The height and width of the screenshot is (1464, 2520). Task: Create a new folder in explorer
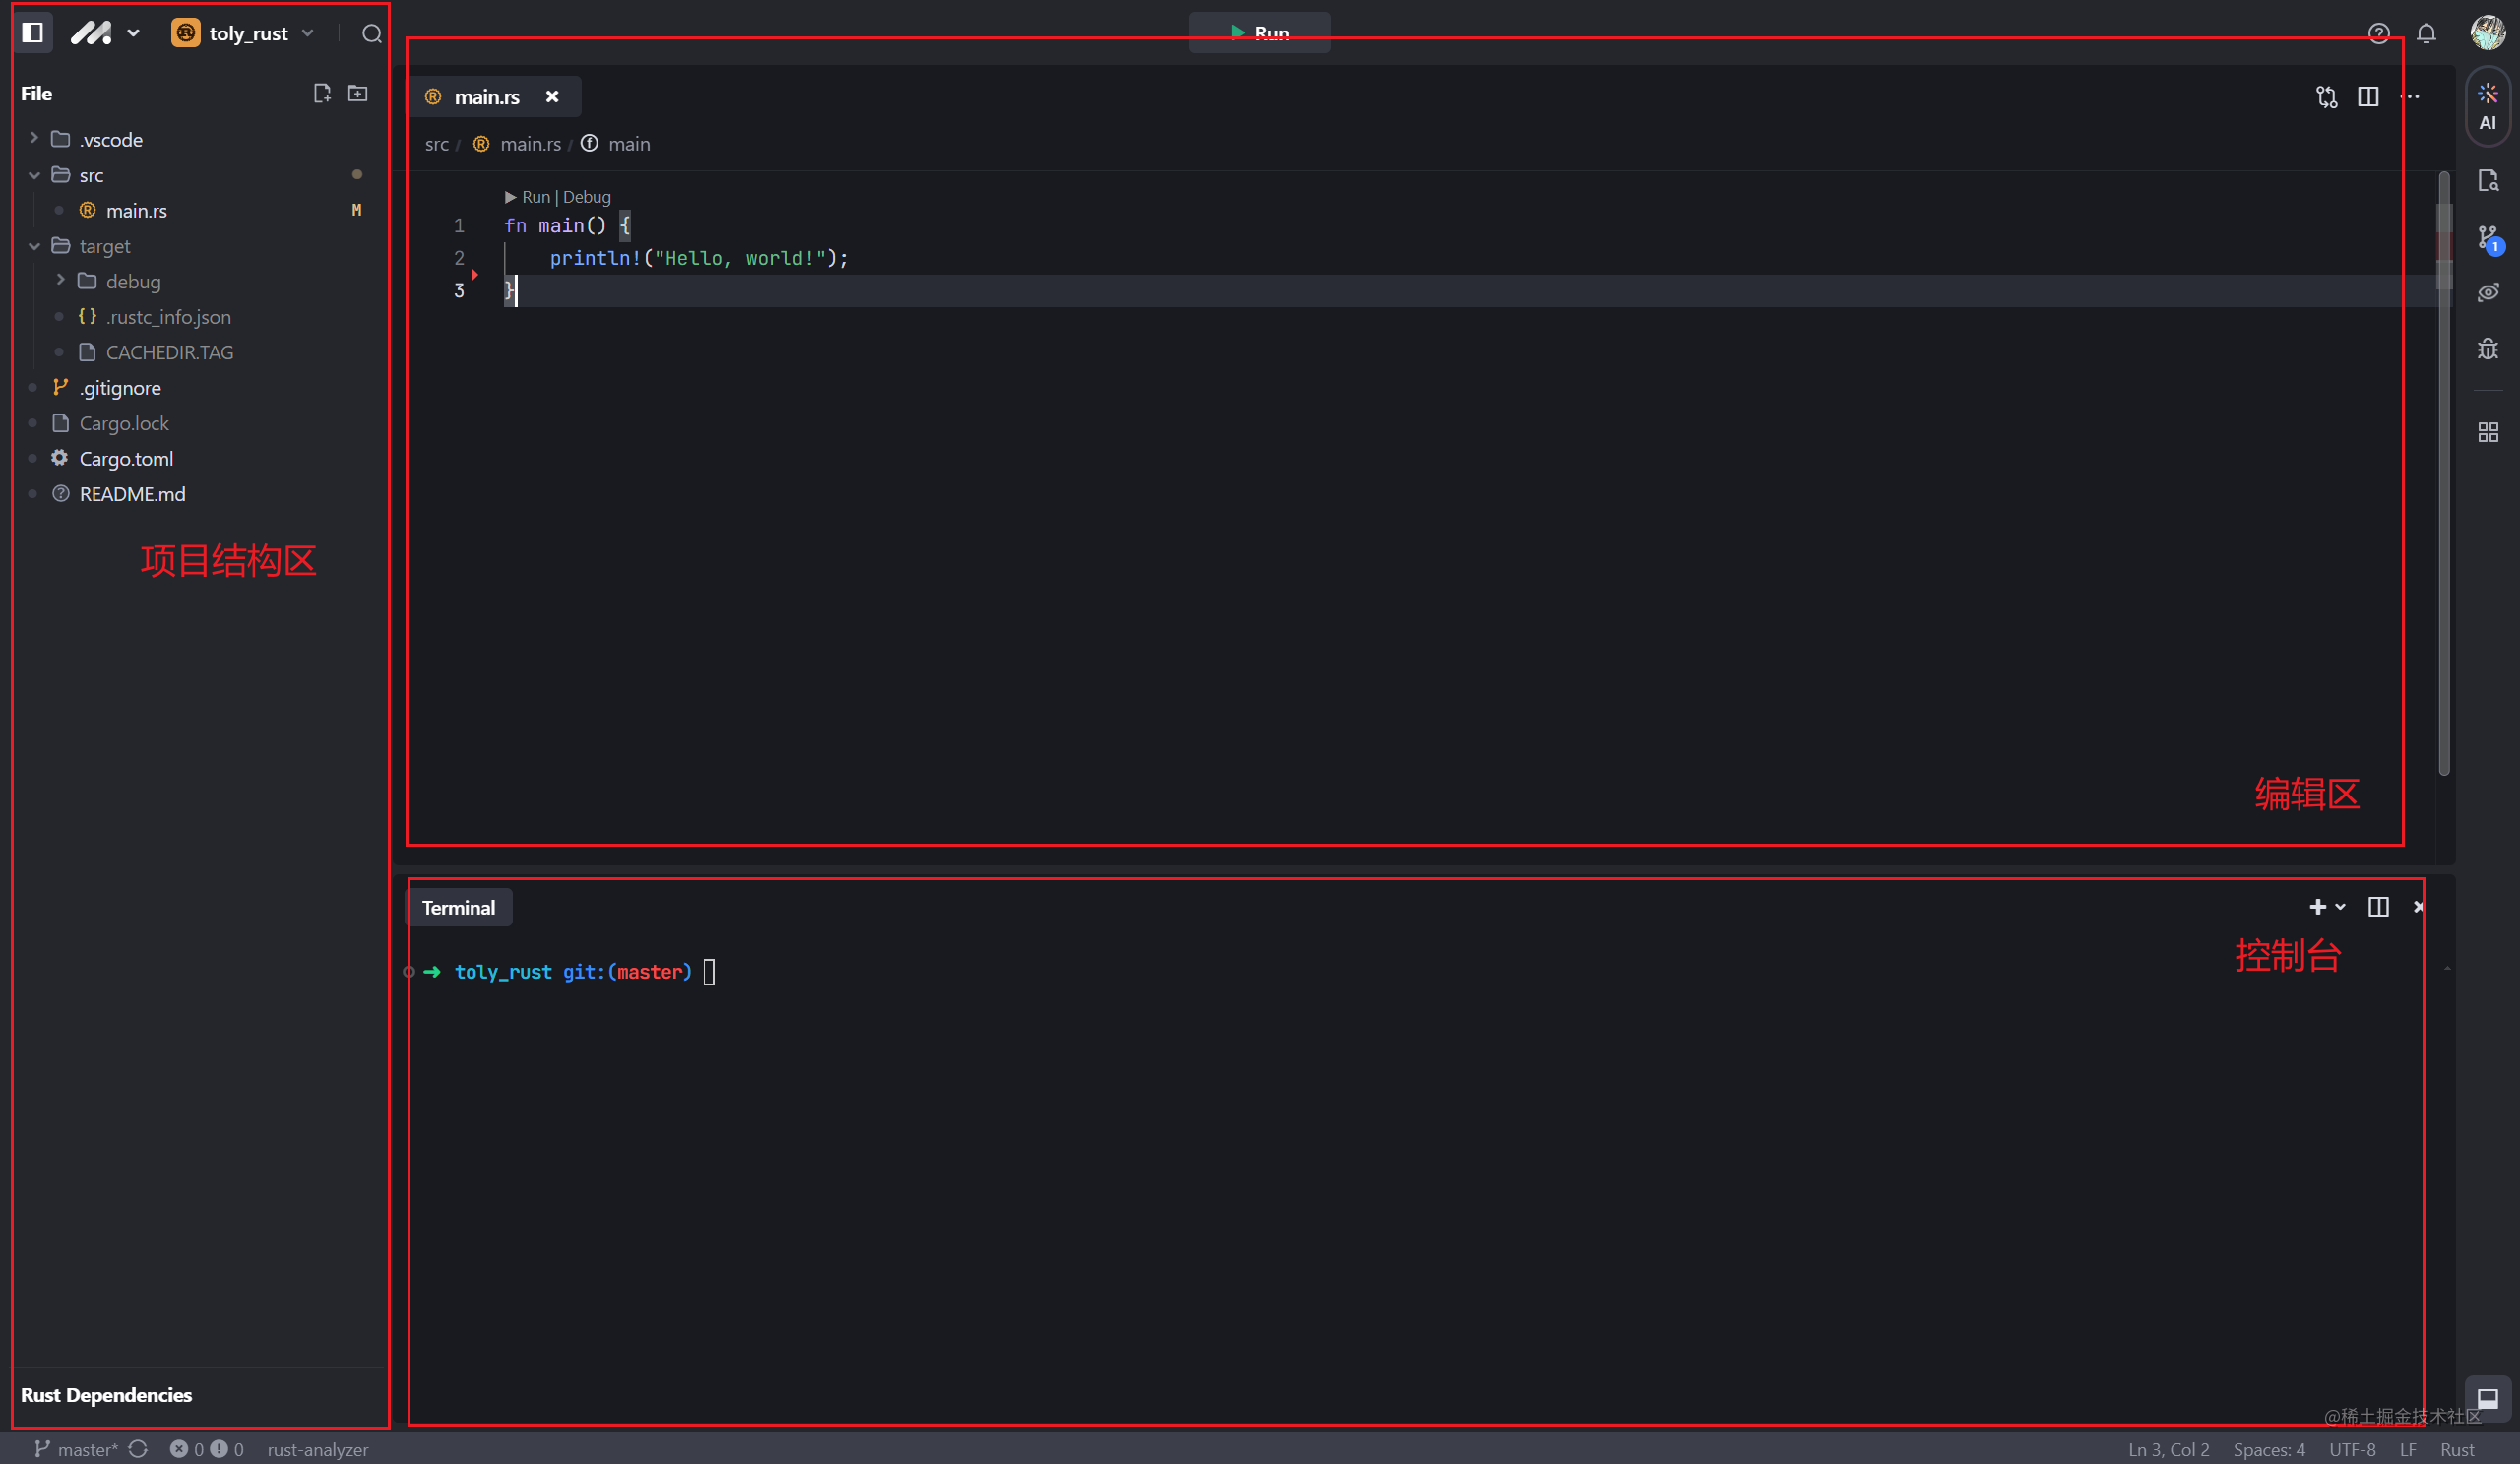[357, 93]
